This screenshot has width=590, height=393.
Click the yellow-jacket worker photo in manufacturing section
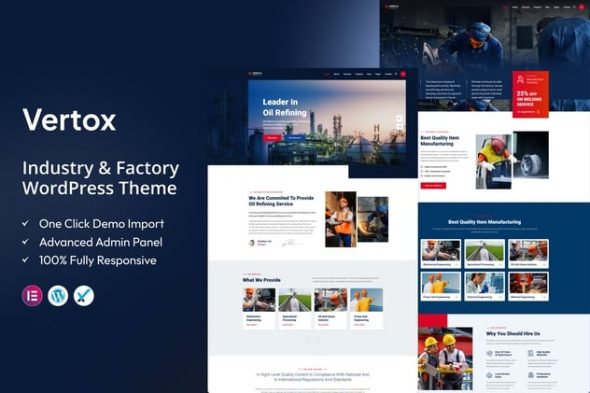(x=494, y=161)
